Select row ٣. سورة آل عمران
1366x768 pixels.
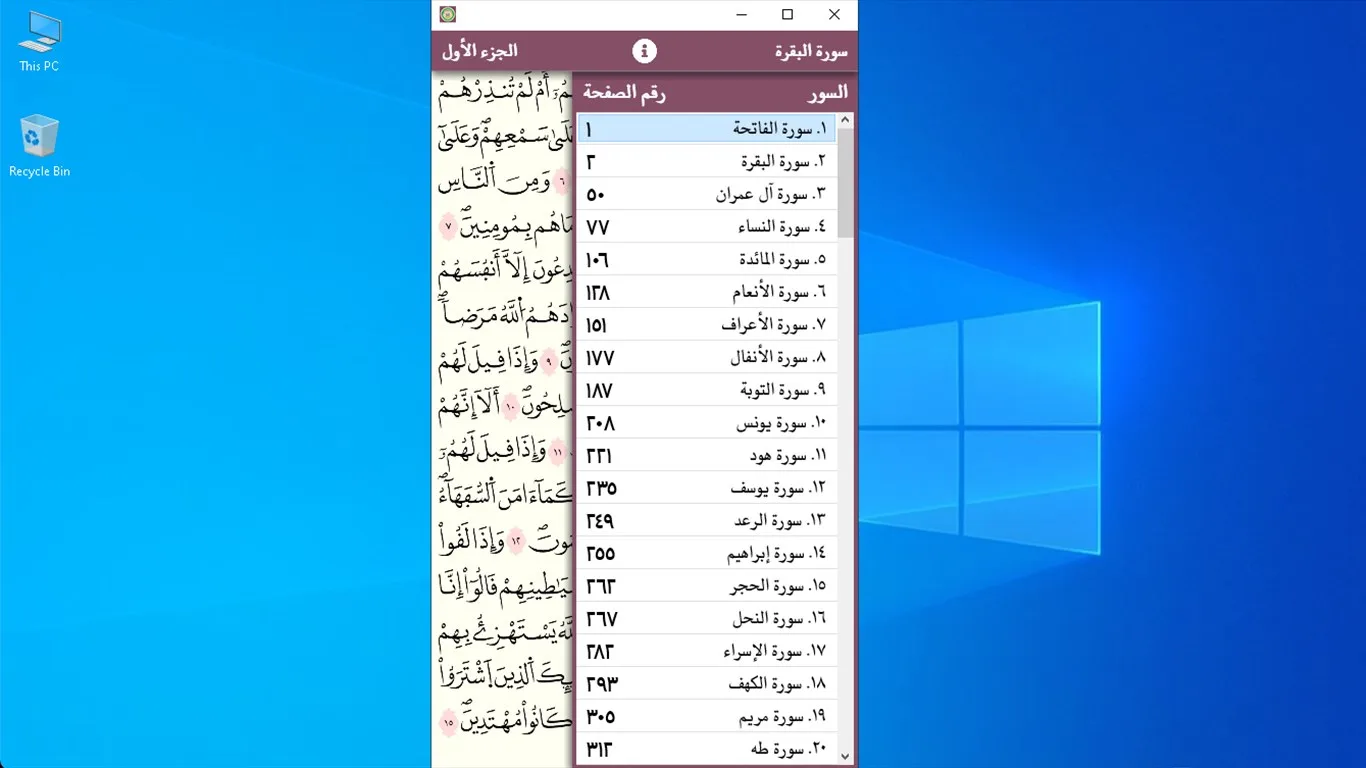point(706,194)
